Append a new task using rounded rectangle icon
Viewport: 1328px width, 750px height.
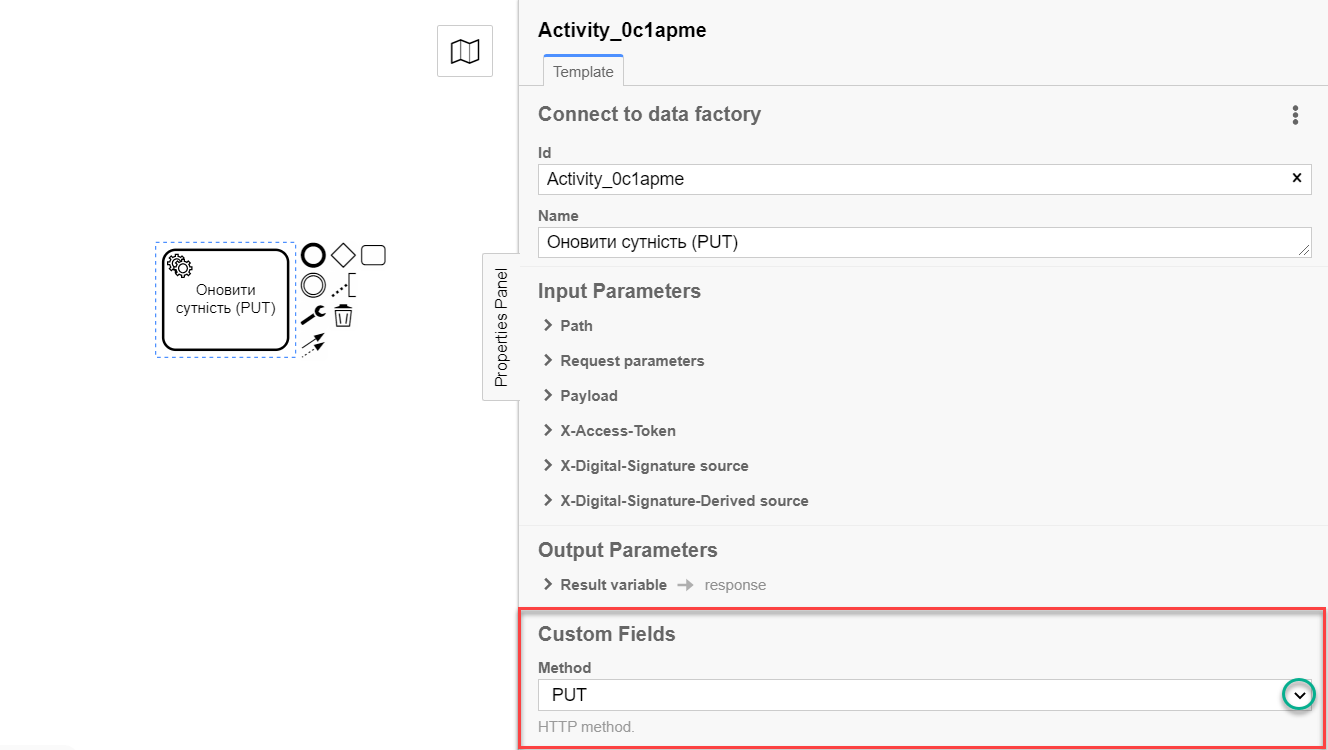pos(373,255)
